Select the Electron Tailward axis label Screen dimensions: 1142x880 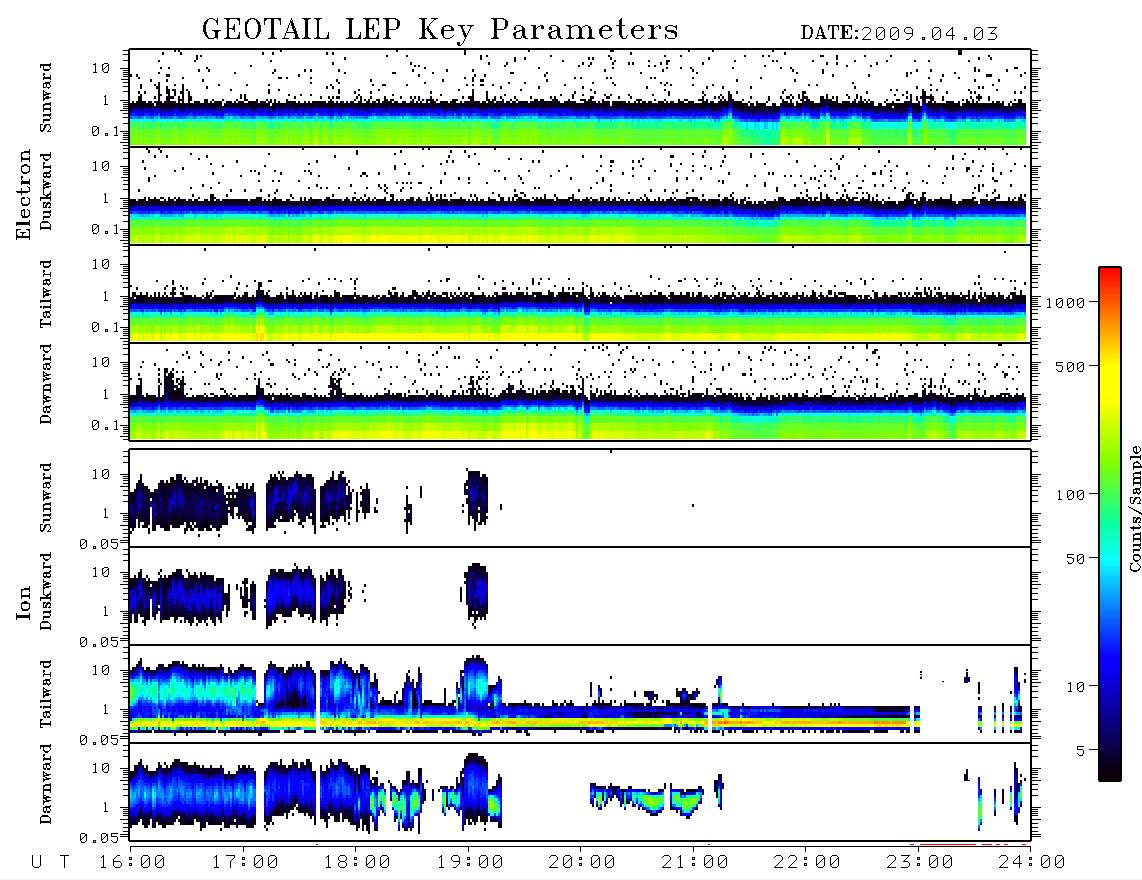(46, 294)
